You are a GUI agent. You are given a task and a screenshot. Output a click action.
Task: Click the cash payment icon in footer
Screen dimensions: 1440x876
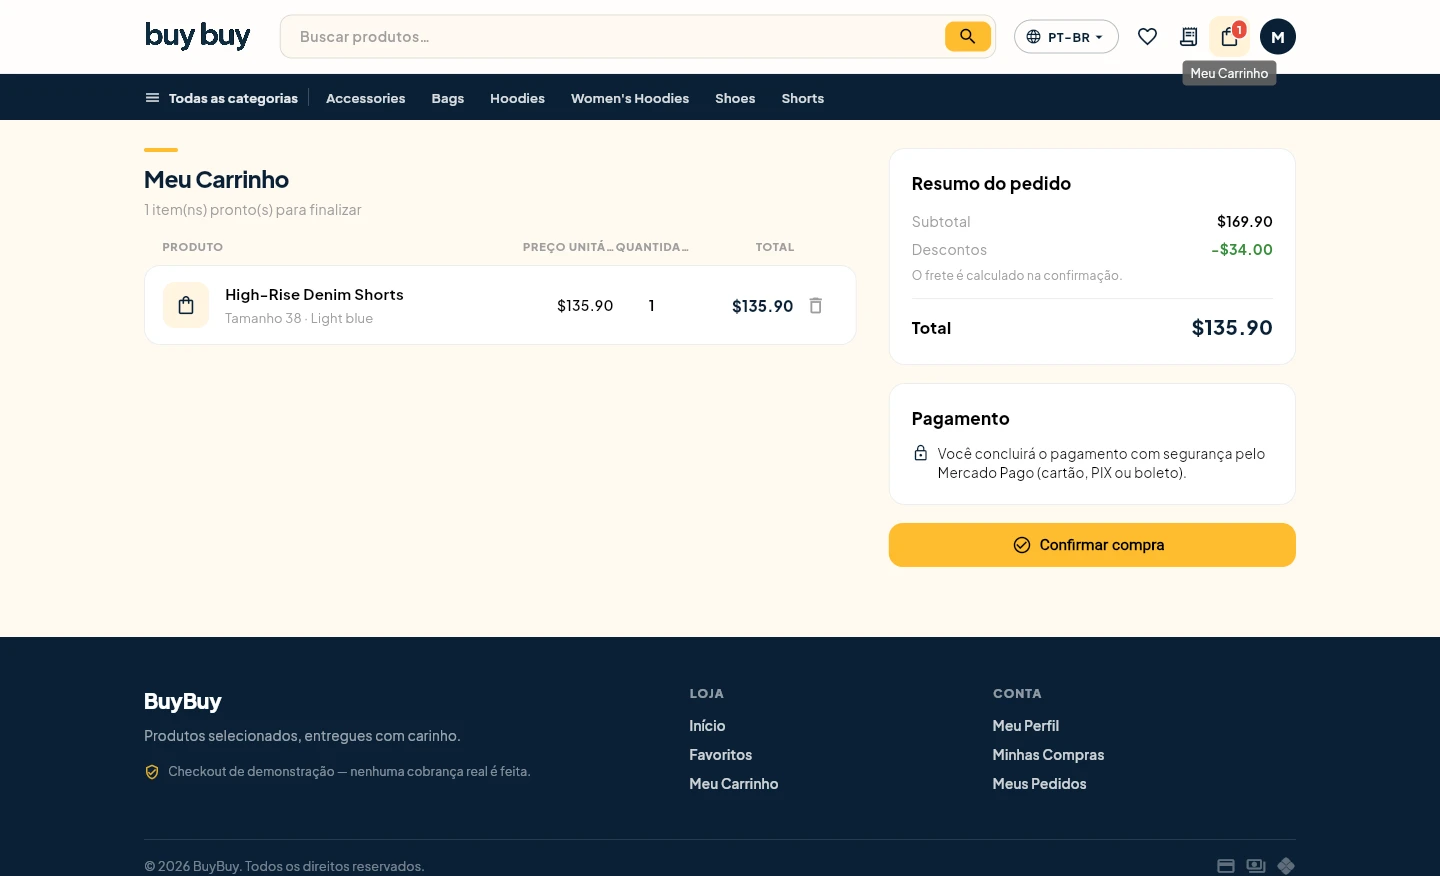(1256, 866)
